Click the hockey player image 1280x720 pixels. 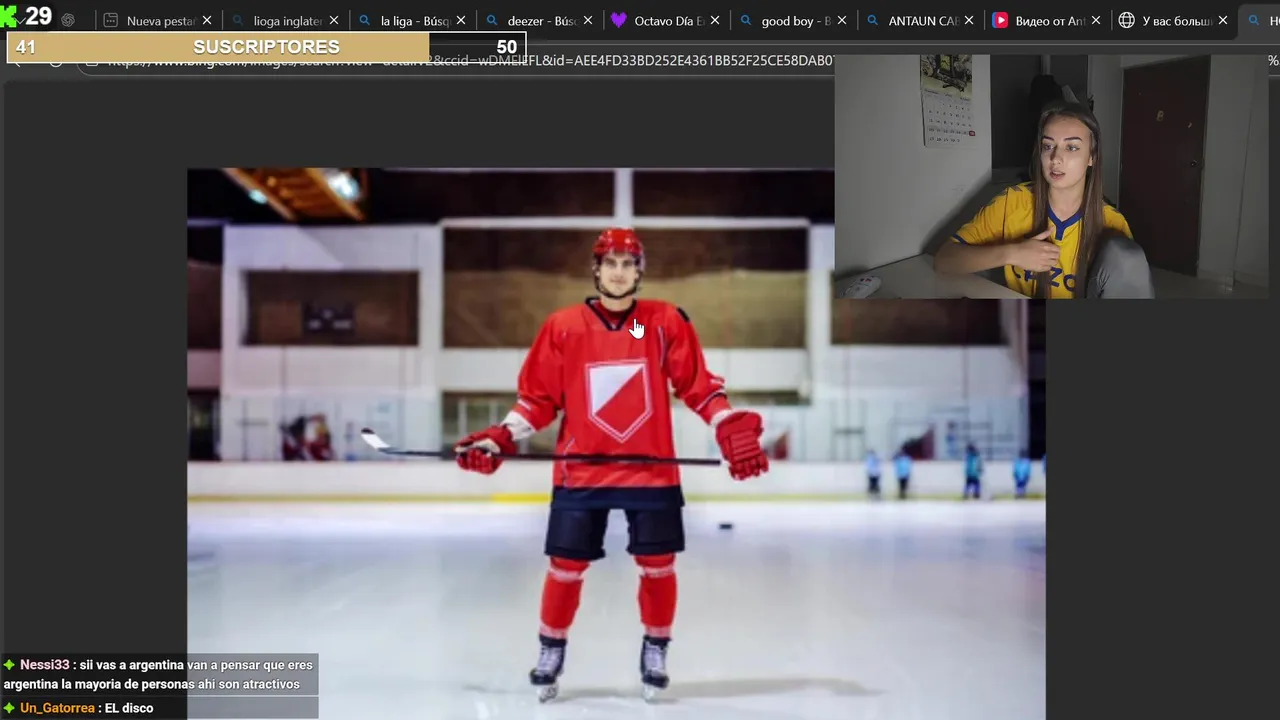pos(616,444)
